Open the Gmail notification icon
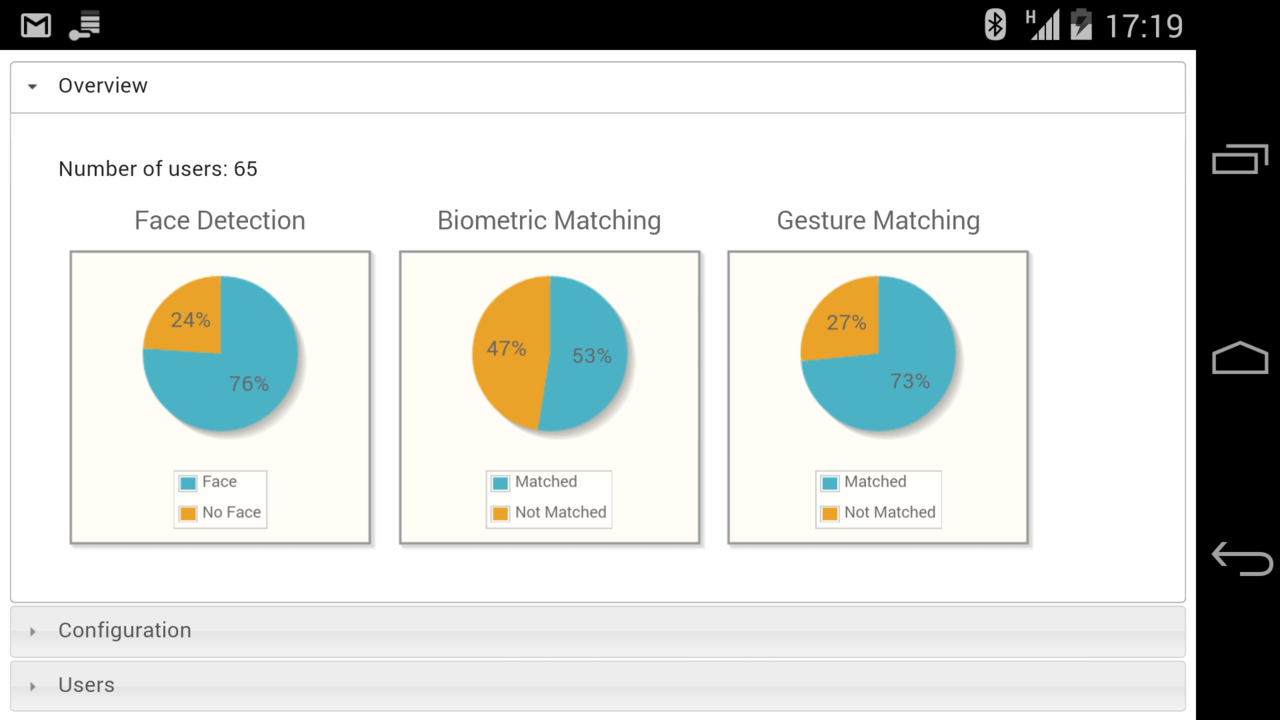The width and height of the screenshot is (1280, 720). click(x=36, y=25)
